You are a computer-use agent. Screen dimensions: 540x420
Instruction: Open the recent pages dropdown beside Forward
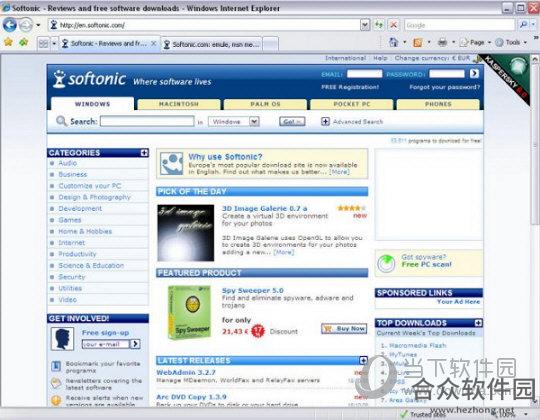point(38,25)
